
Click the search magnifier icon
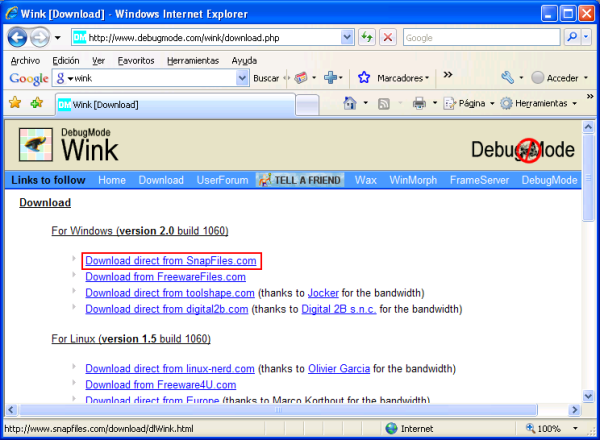click(x=572, y=38)
